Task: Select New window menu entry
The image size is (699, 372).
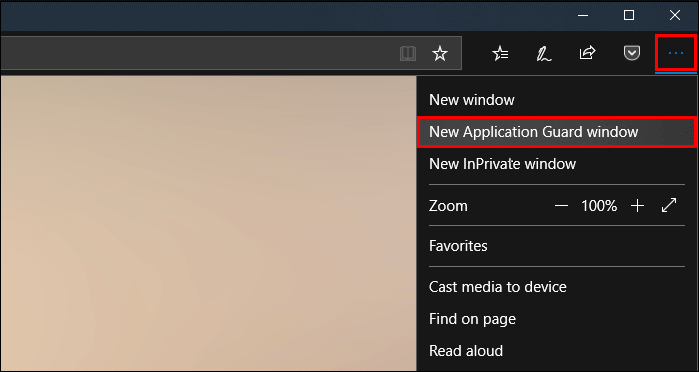Action: (557, 100)
